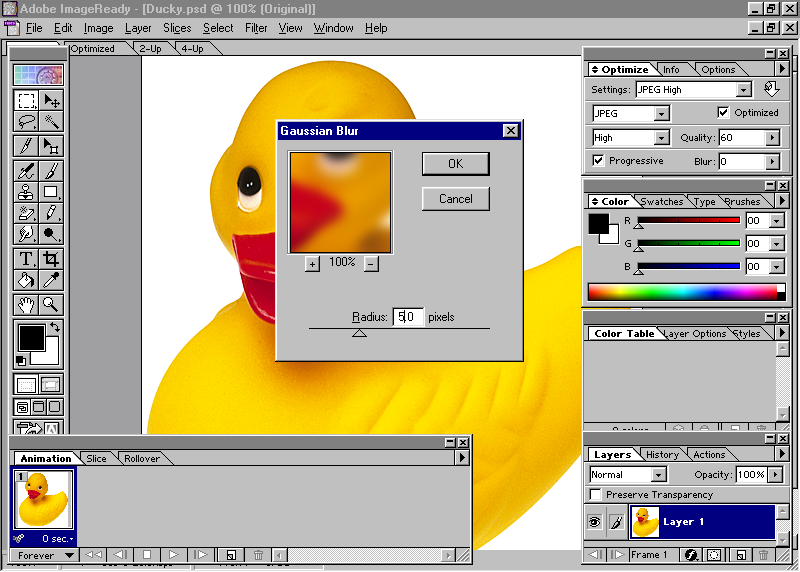
Task: Toggle the Optimized checkbox
Action: point(723,112)
